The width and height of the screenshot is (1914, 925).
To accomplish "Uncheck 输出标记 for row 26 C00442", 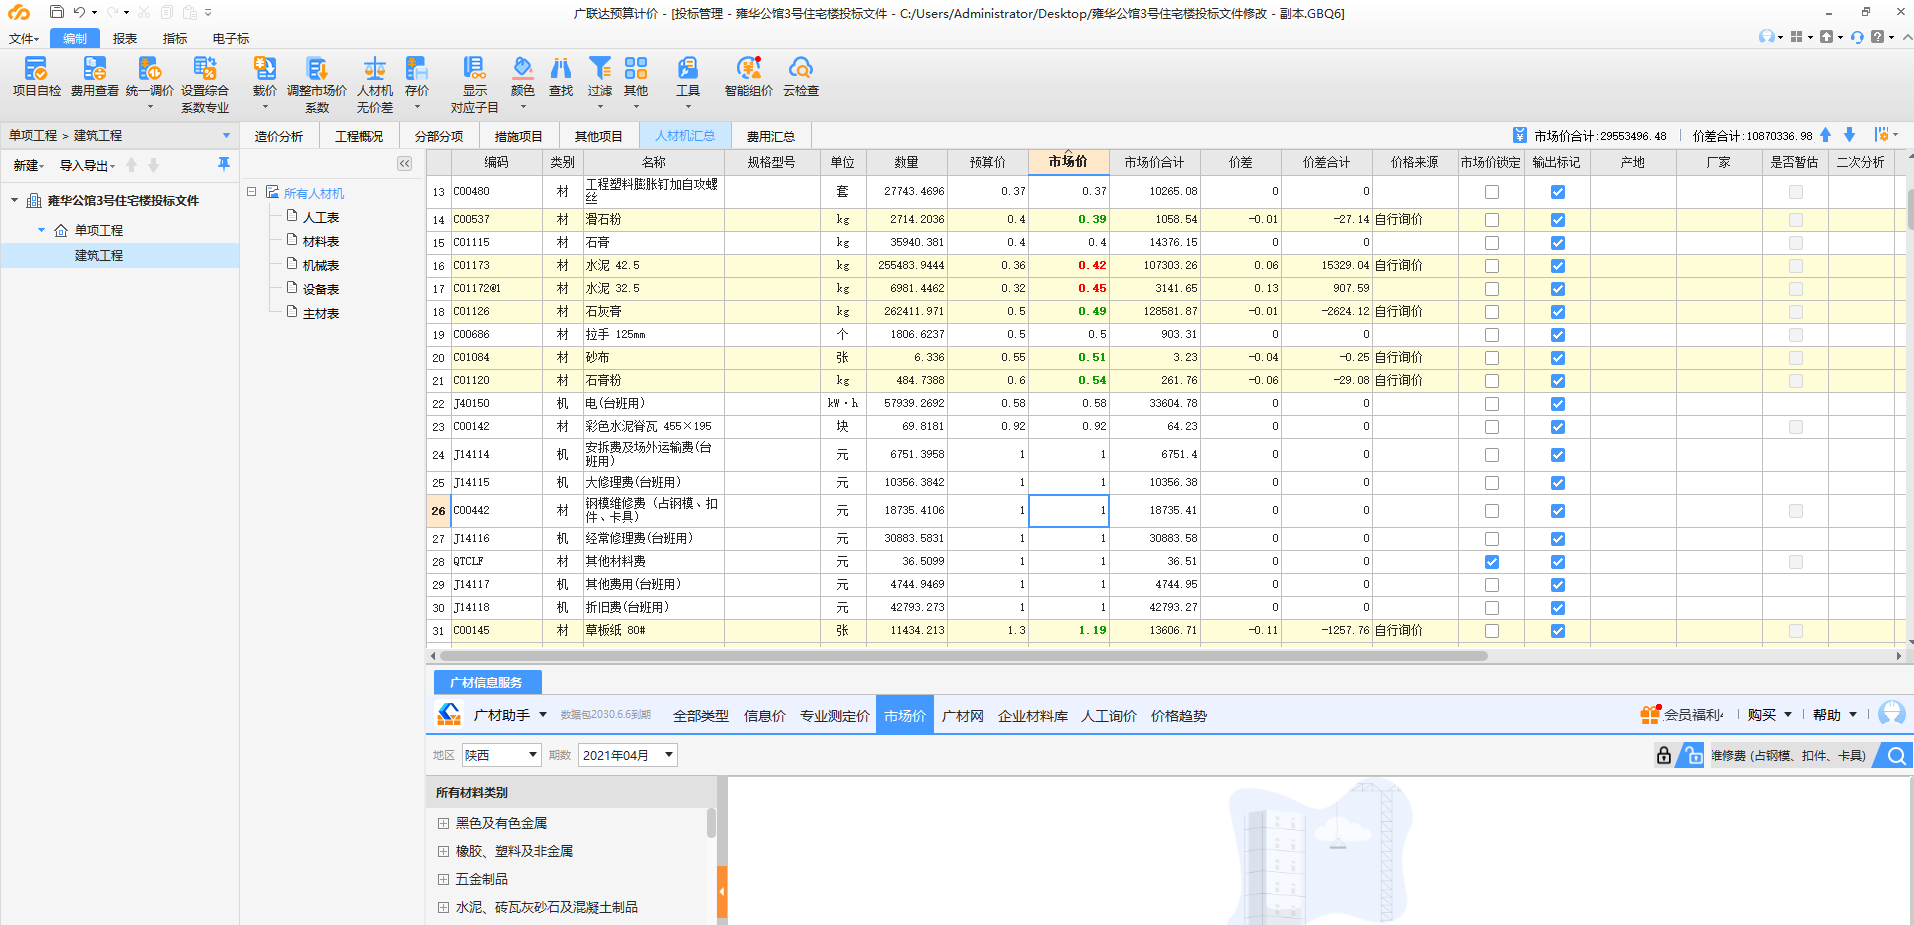I will click(1557, 511).
